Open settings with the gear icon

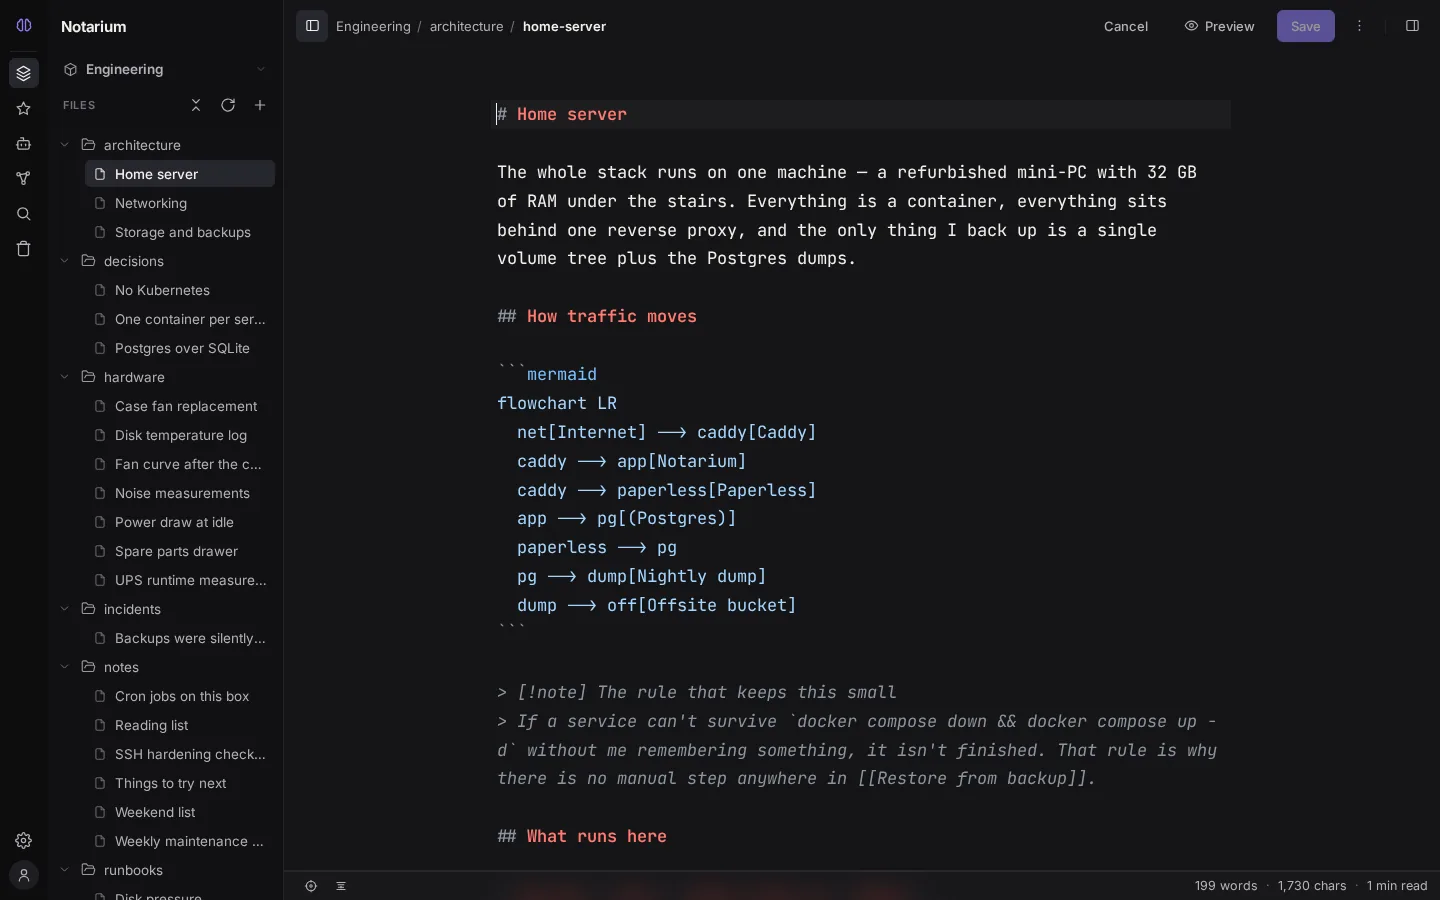(24, 841)
